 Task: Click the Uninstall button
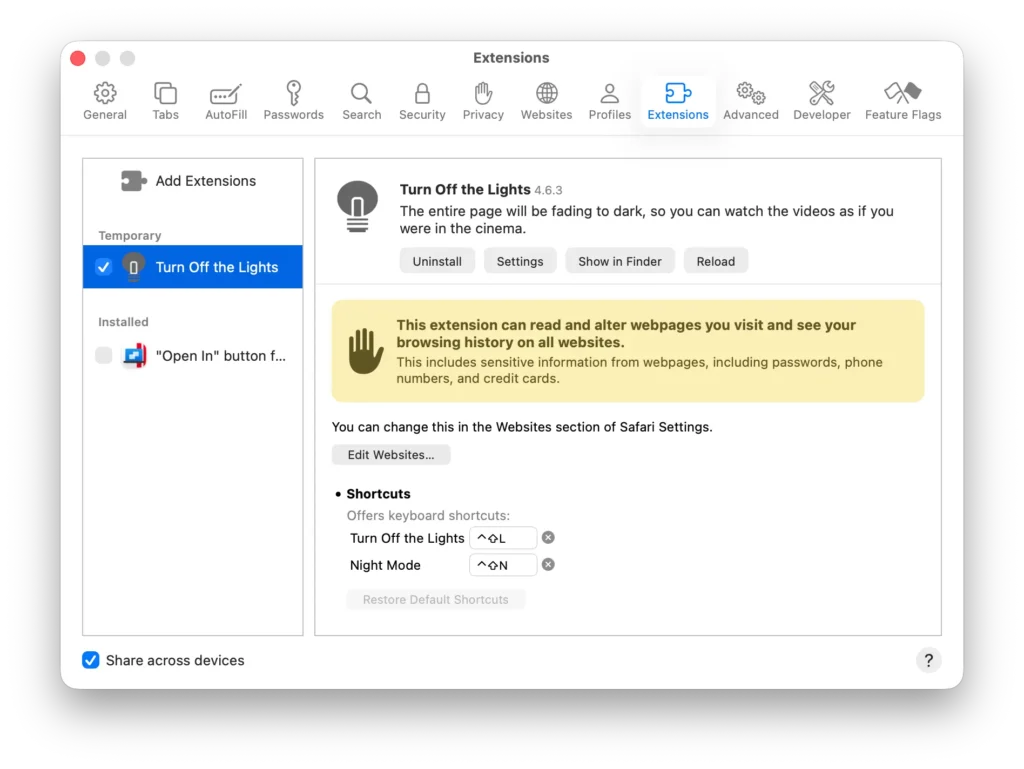coord(437,261)
